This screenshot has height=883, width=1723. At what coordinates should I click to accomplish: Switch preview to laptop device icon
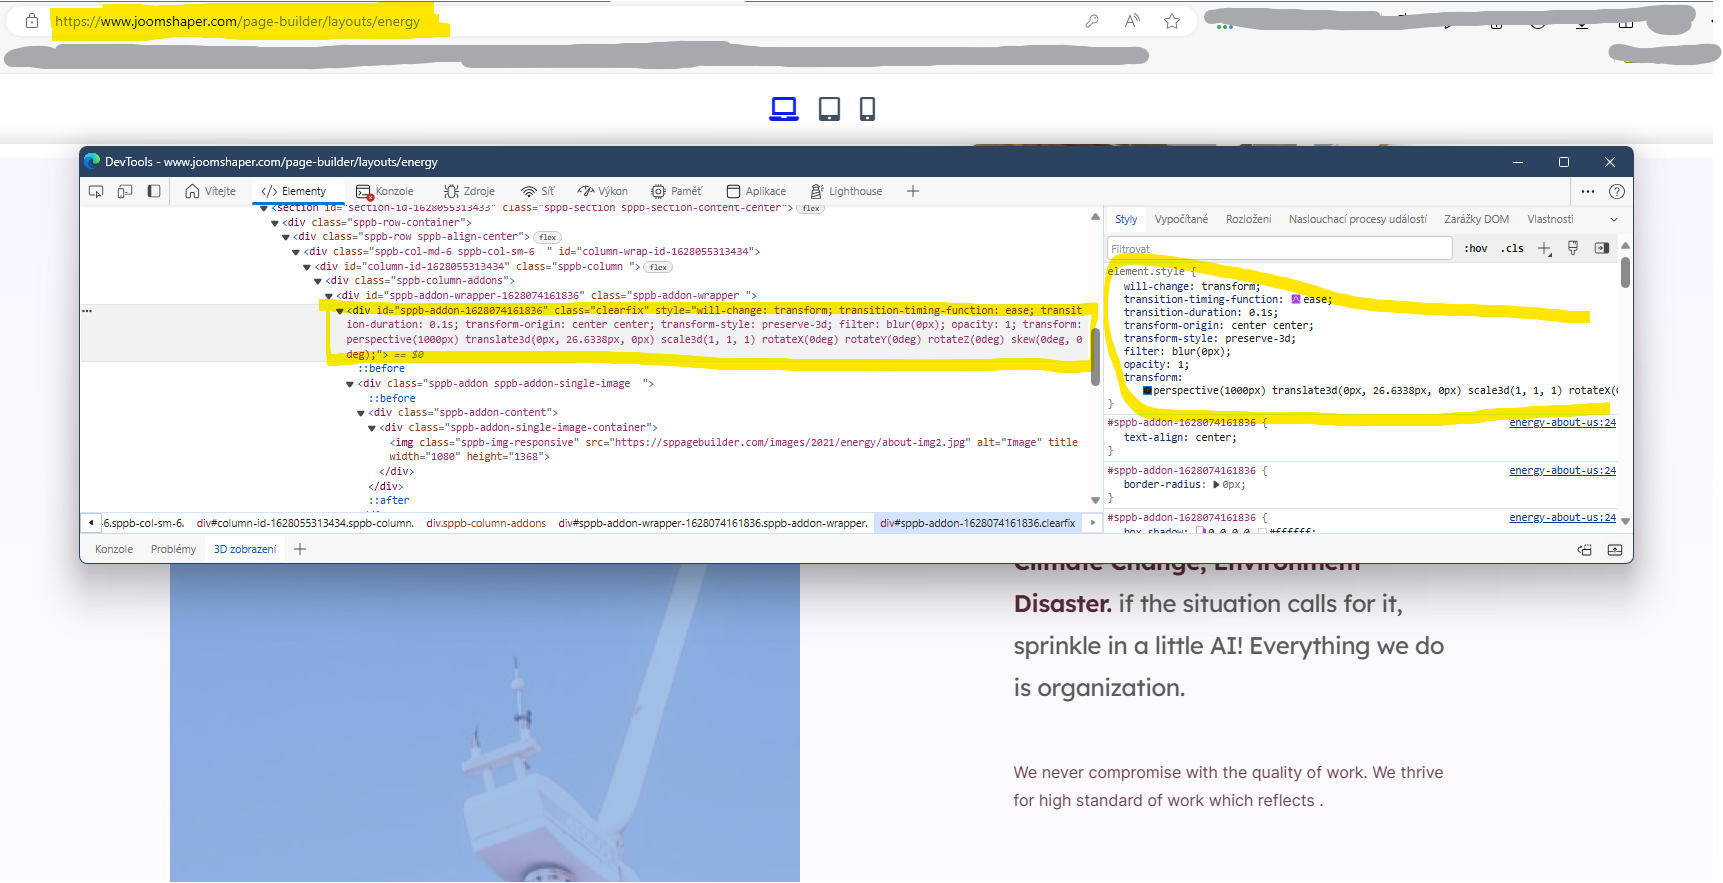click(784, 109)
